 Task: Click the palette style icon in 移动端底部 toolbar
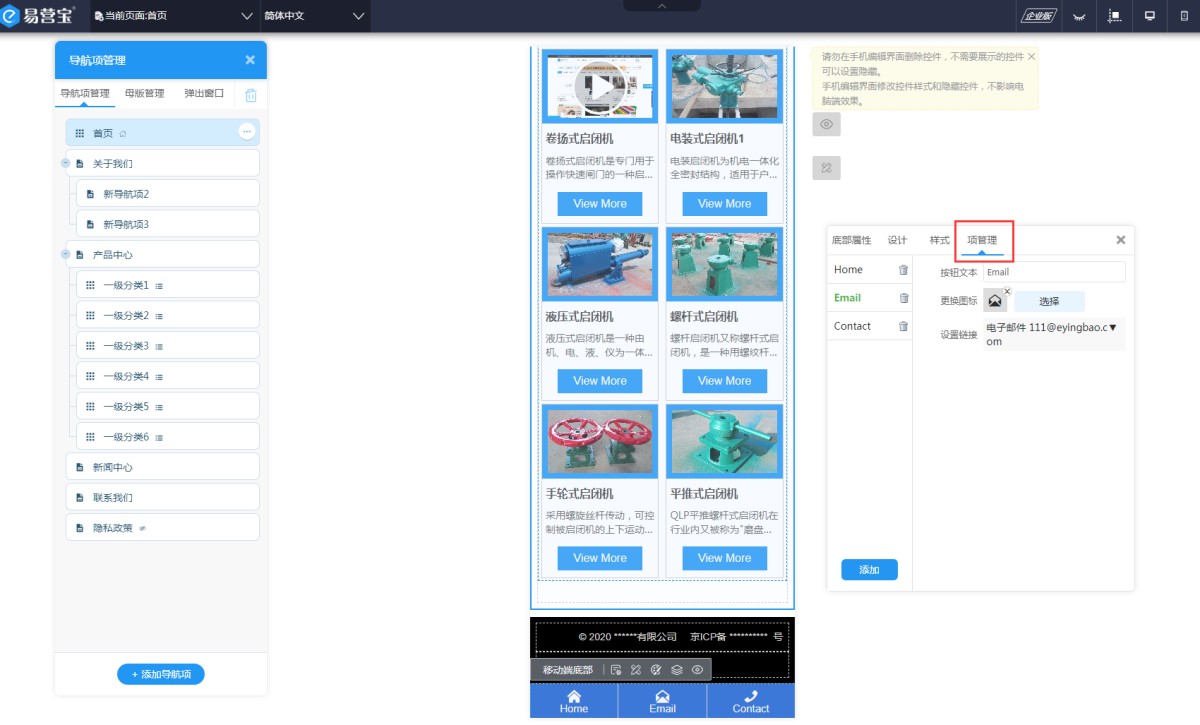click(x=656, y=670)
